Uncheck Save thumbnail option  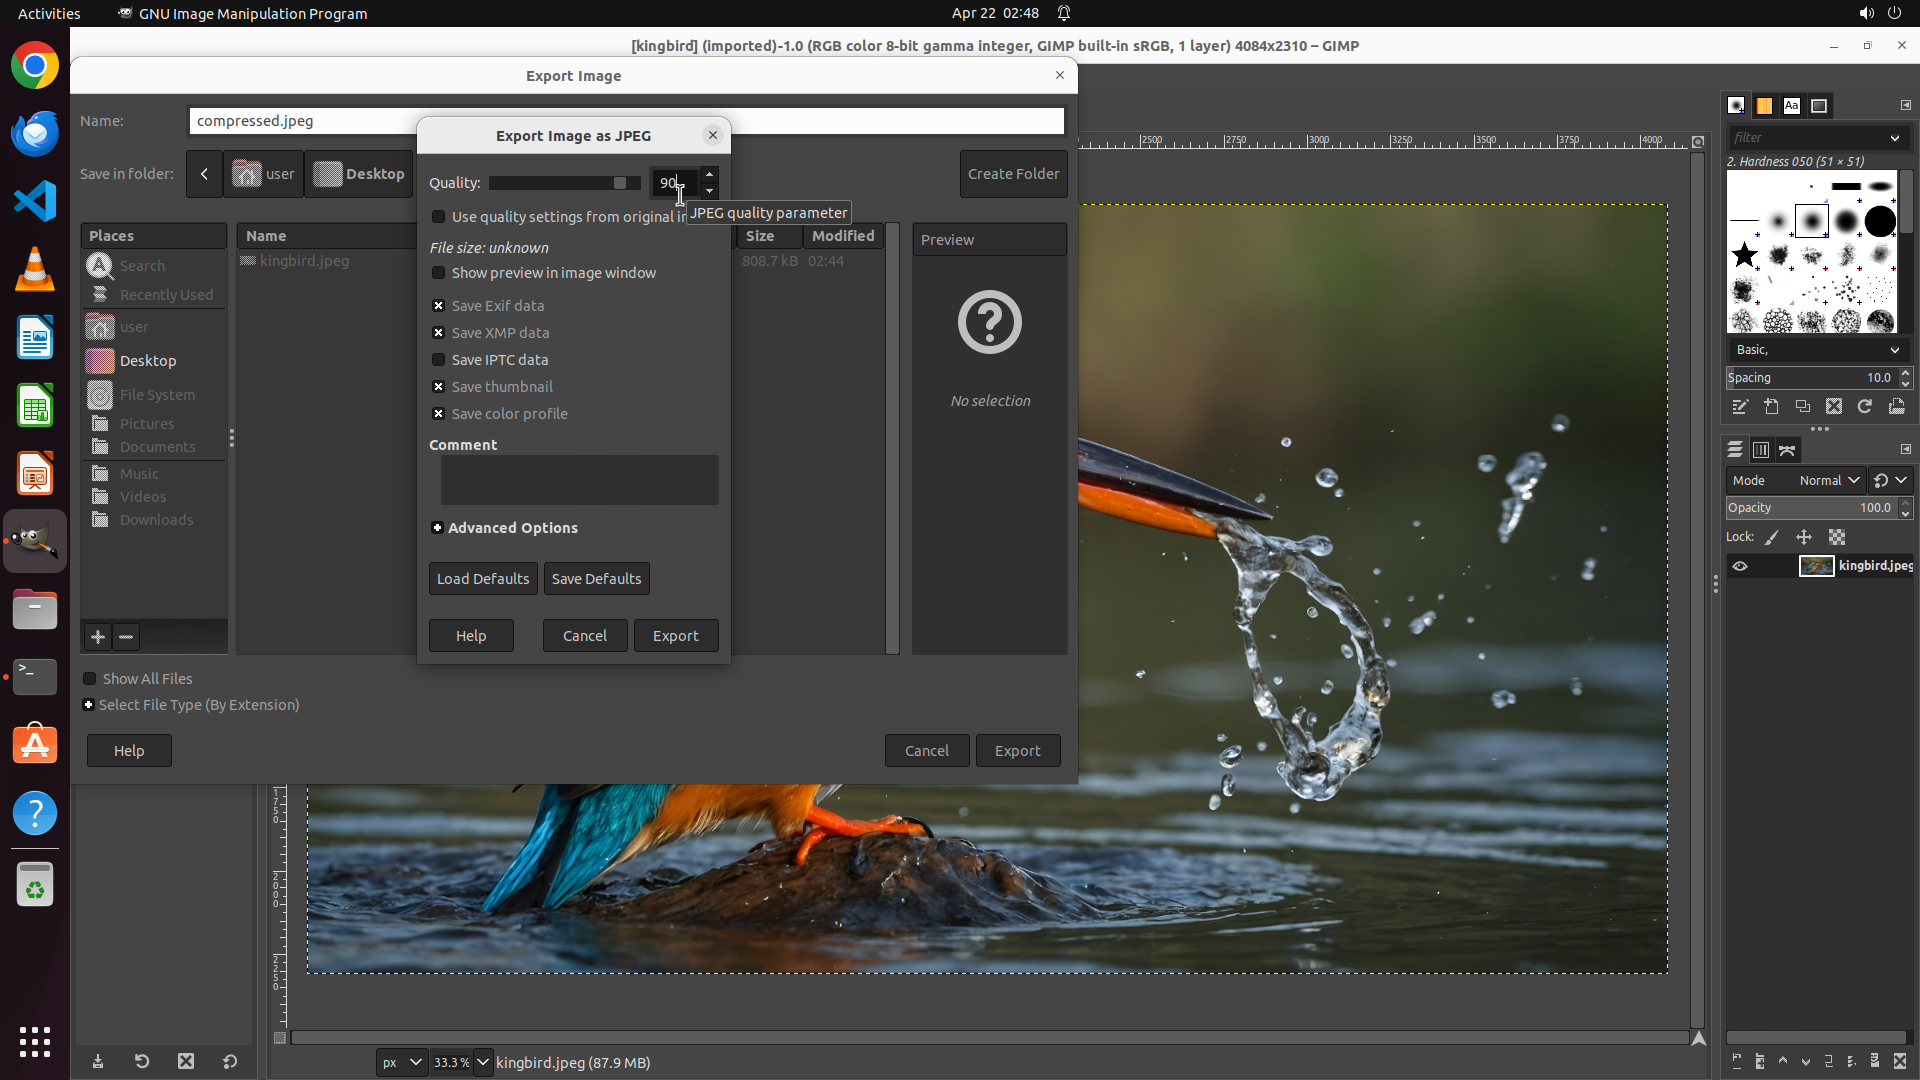pyautogui.click(x=438, y=387)
